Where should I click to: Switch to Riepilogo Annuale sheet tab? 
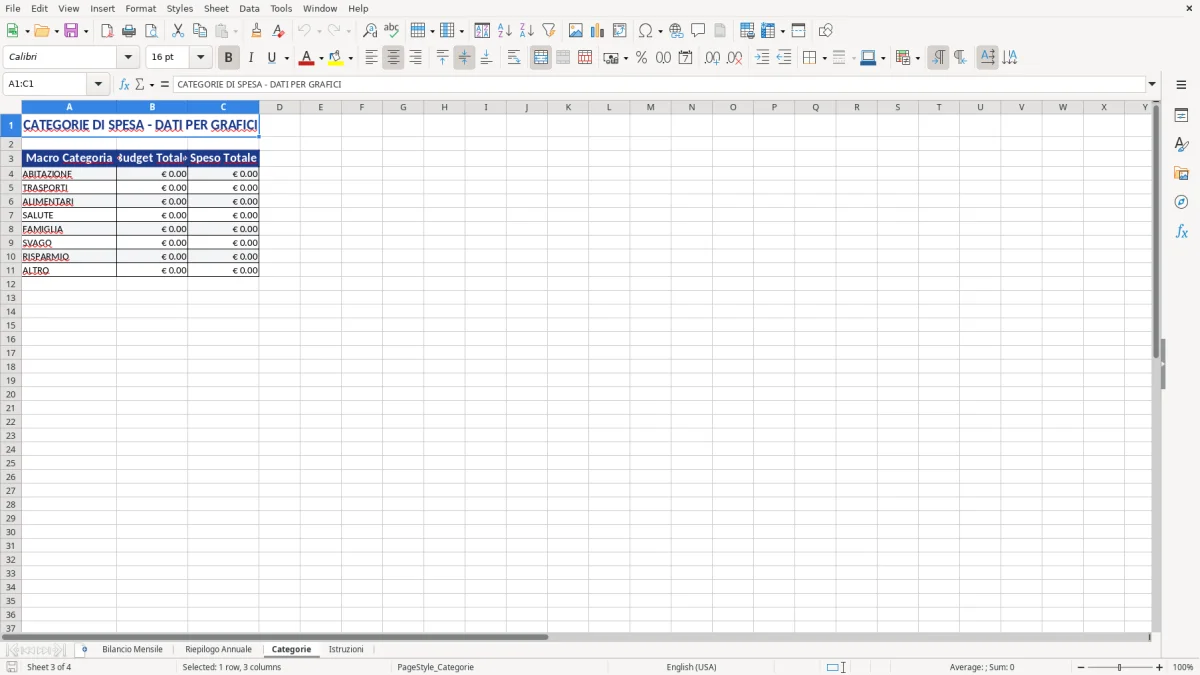pyautogui.click(x=218, y=649)
